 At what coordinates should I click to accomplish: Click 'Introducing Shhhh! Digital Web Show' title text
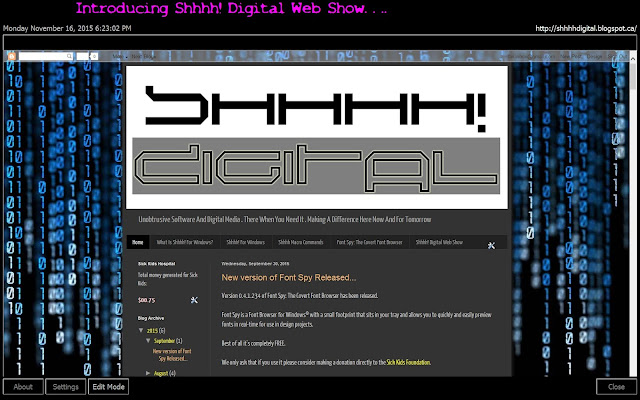[x=231, y=8]
